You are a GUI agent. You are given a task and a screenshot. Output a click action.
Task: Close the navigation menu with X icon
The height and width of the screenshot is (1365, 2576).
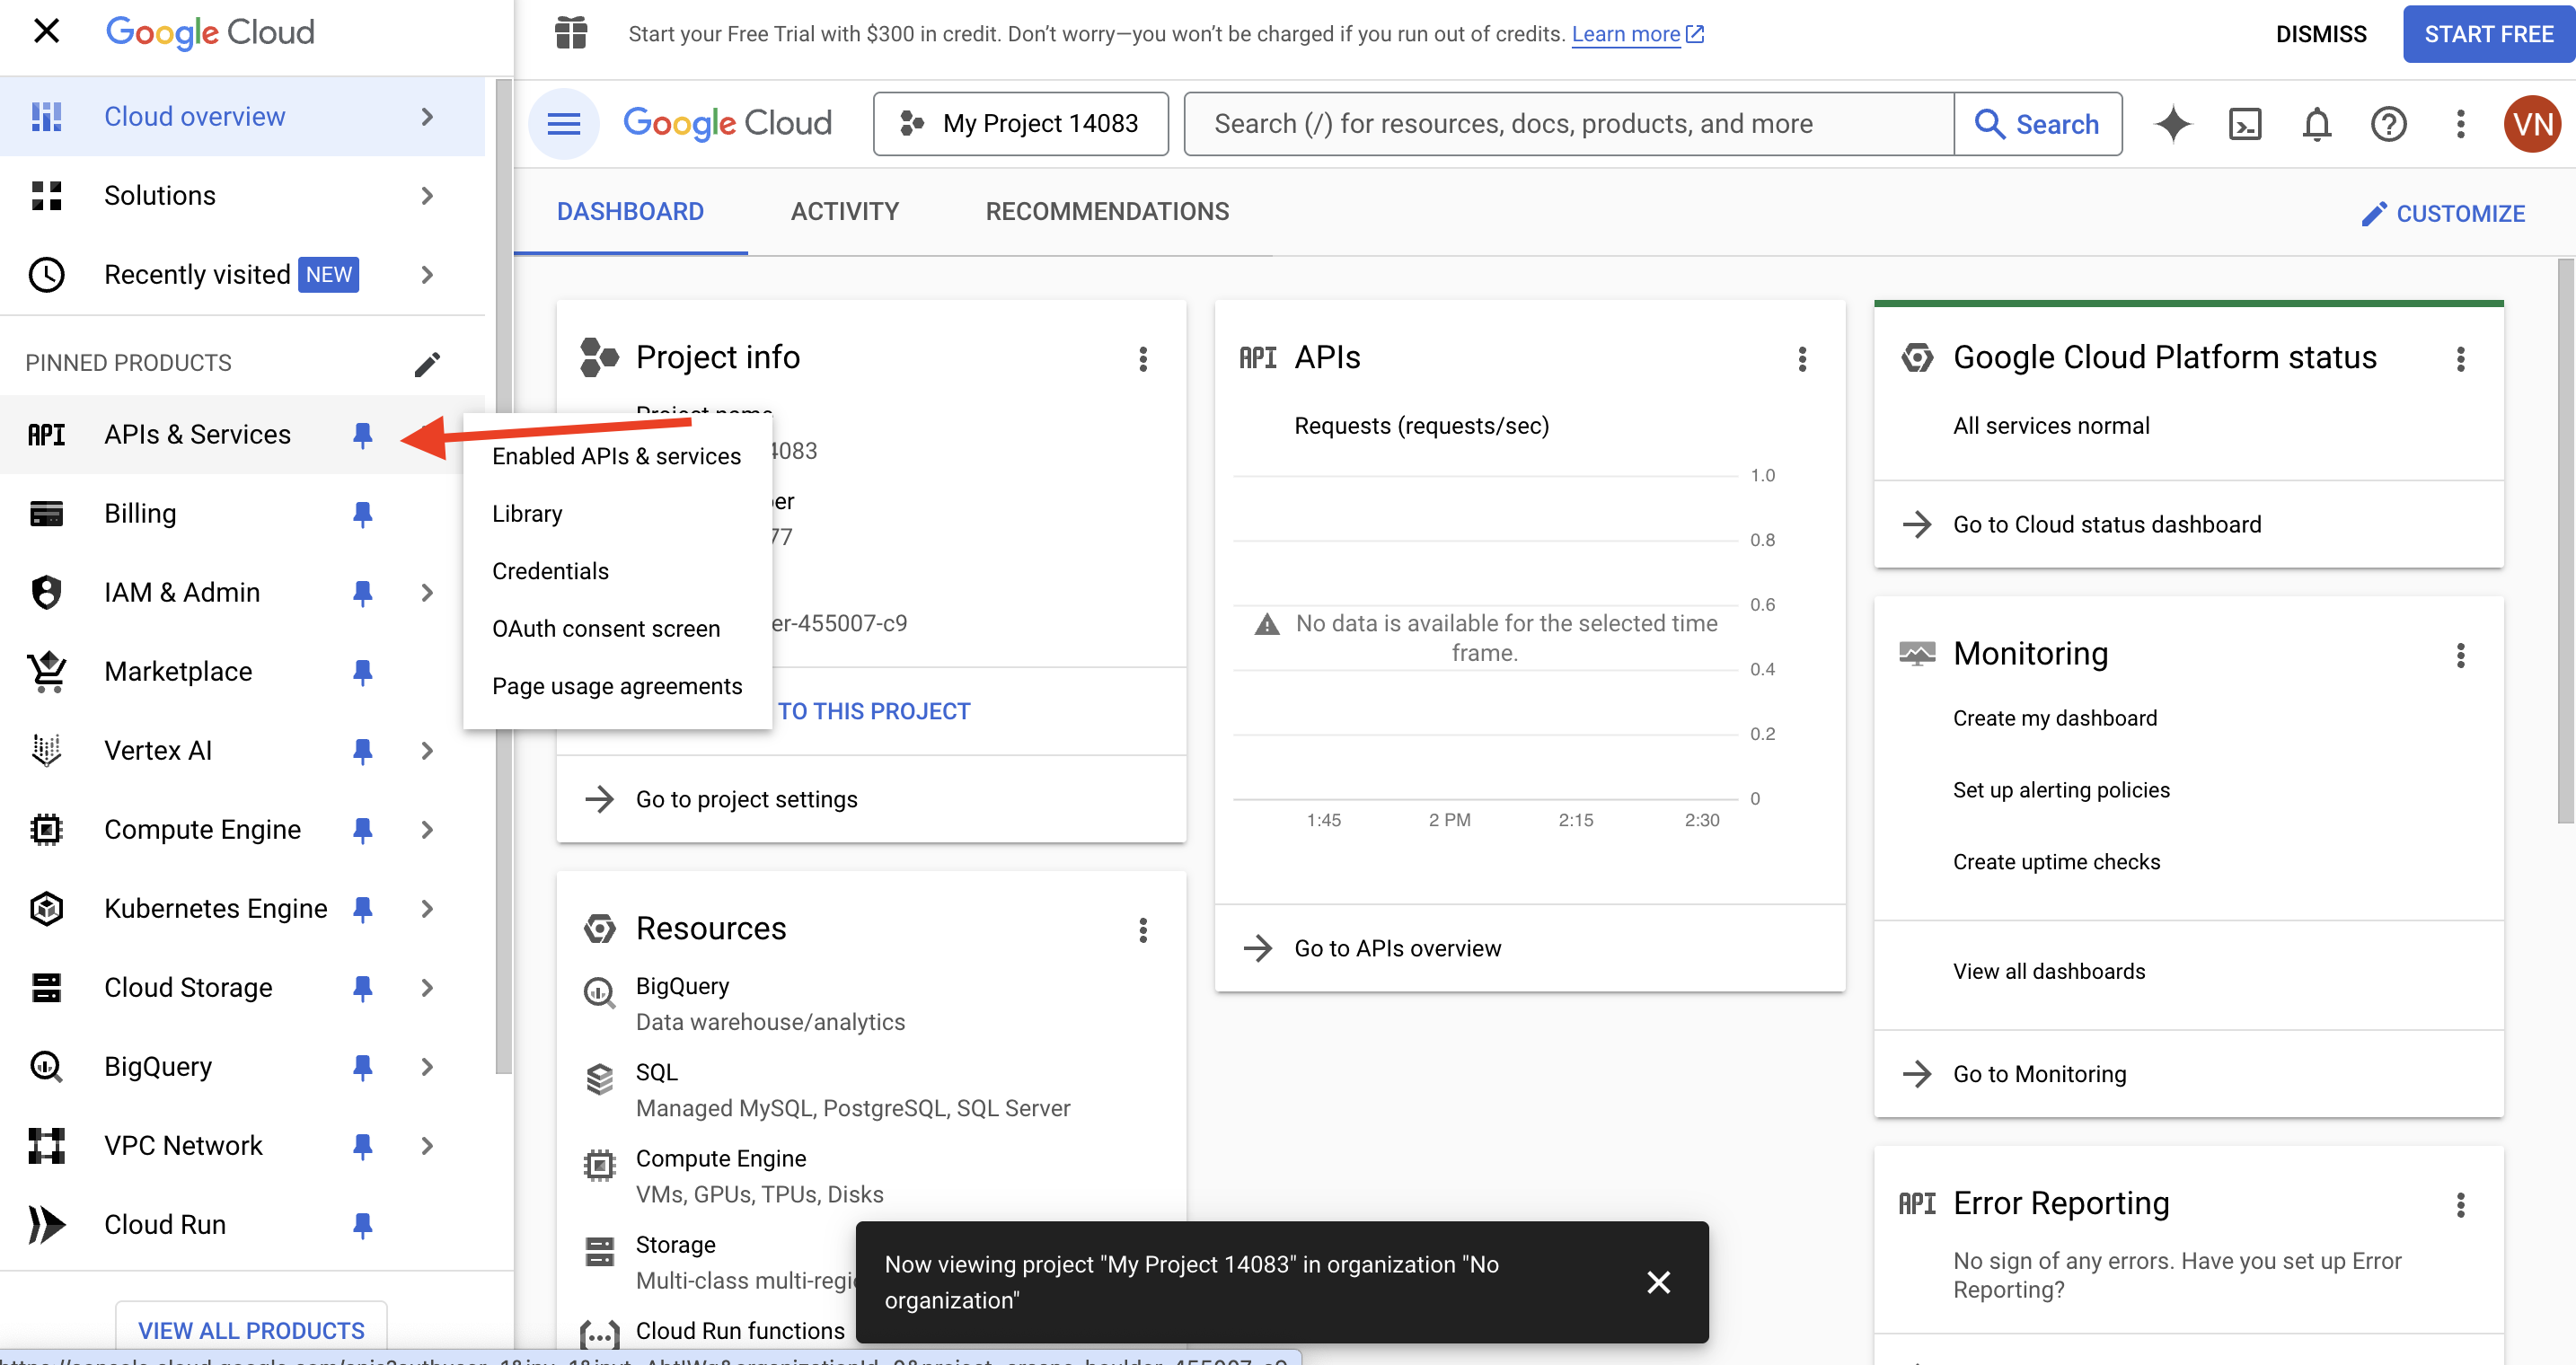[x=46, y=32]
